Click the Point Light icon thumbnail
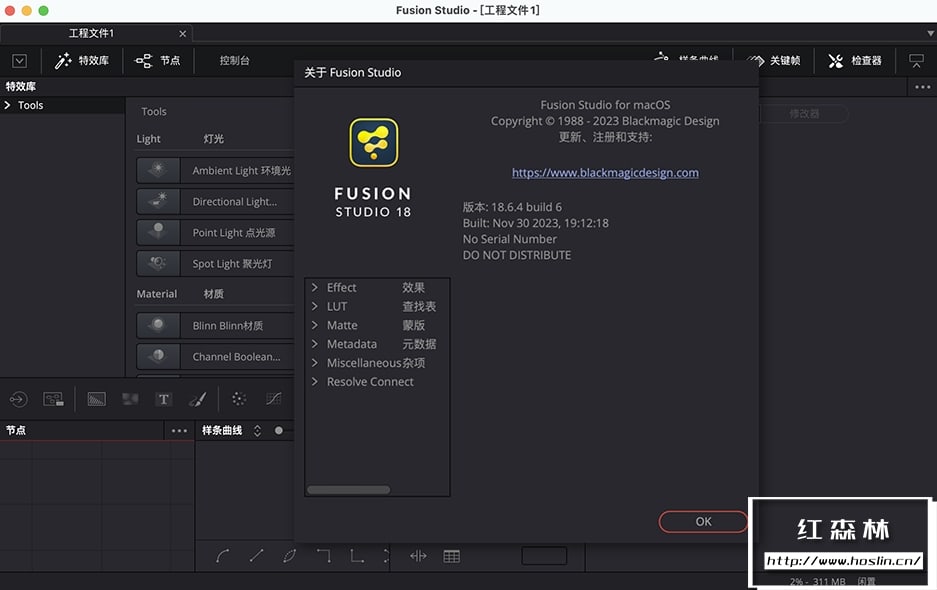 [158, 233]
